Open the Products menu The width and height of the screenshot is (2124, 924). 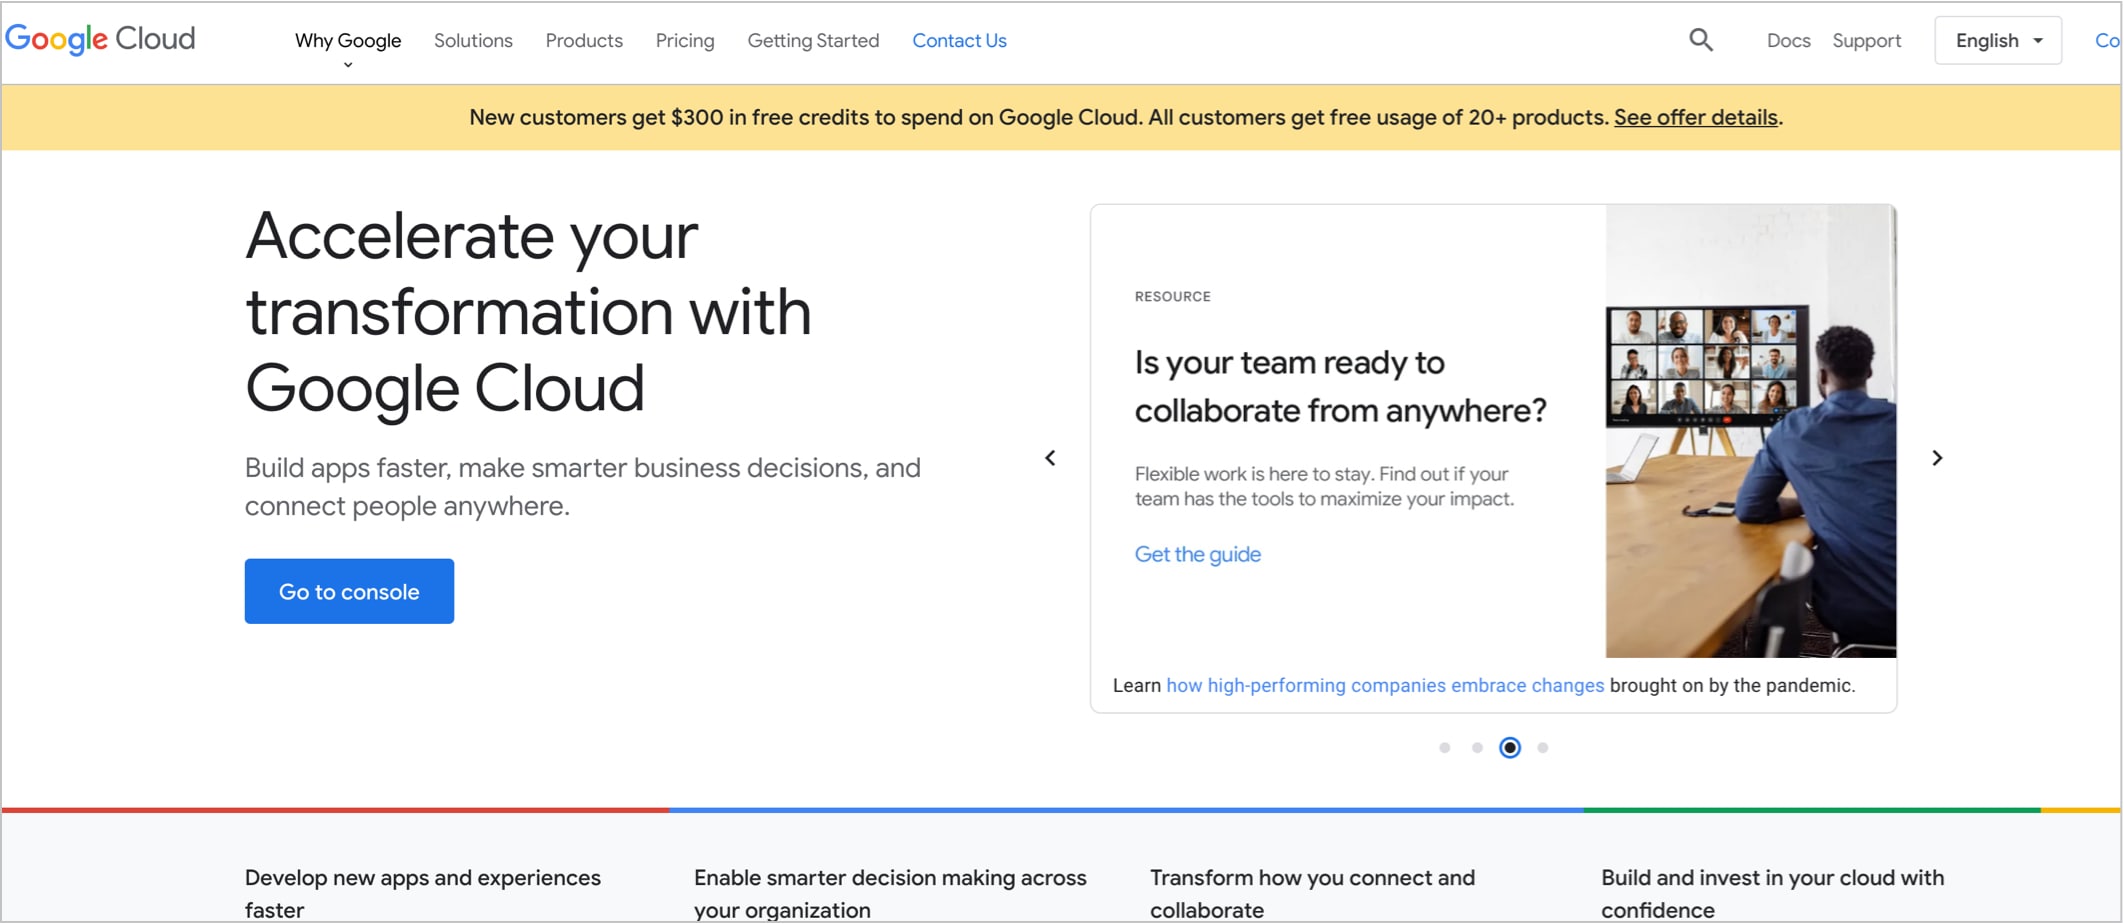click(584, 41)
